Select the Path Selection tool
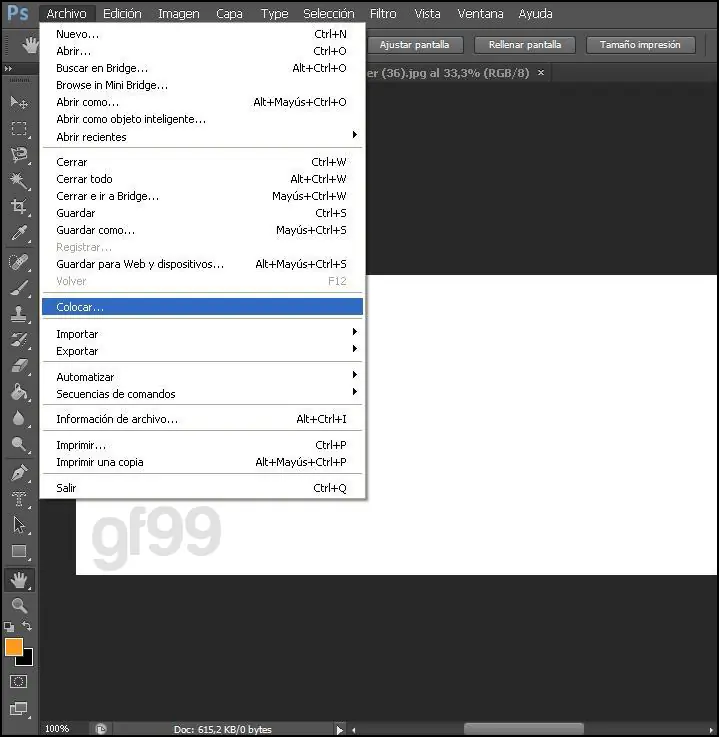 pyautogui.click(x=19, y=525)
